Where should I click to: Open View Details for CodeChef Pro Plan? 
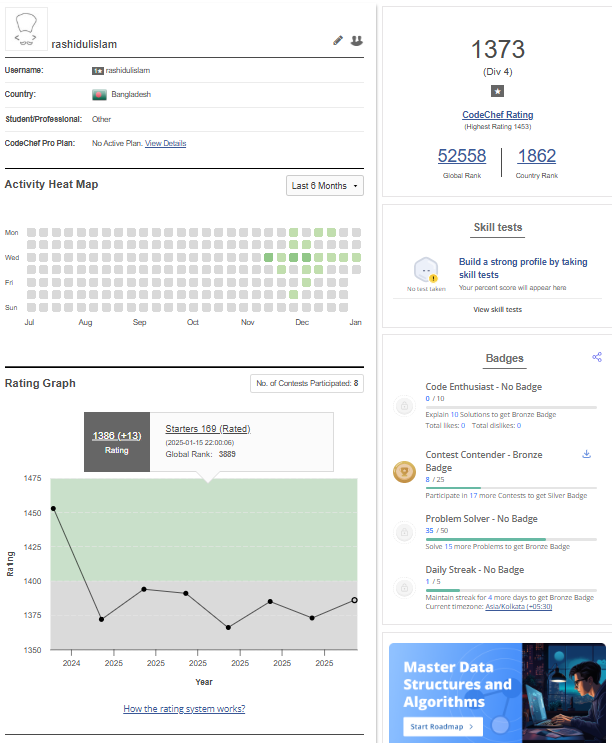pyautogui.click(x=165, y=143)
